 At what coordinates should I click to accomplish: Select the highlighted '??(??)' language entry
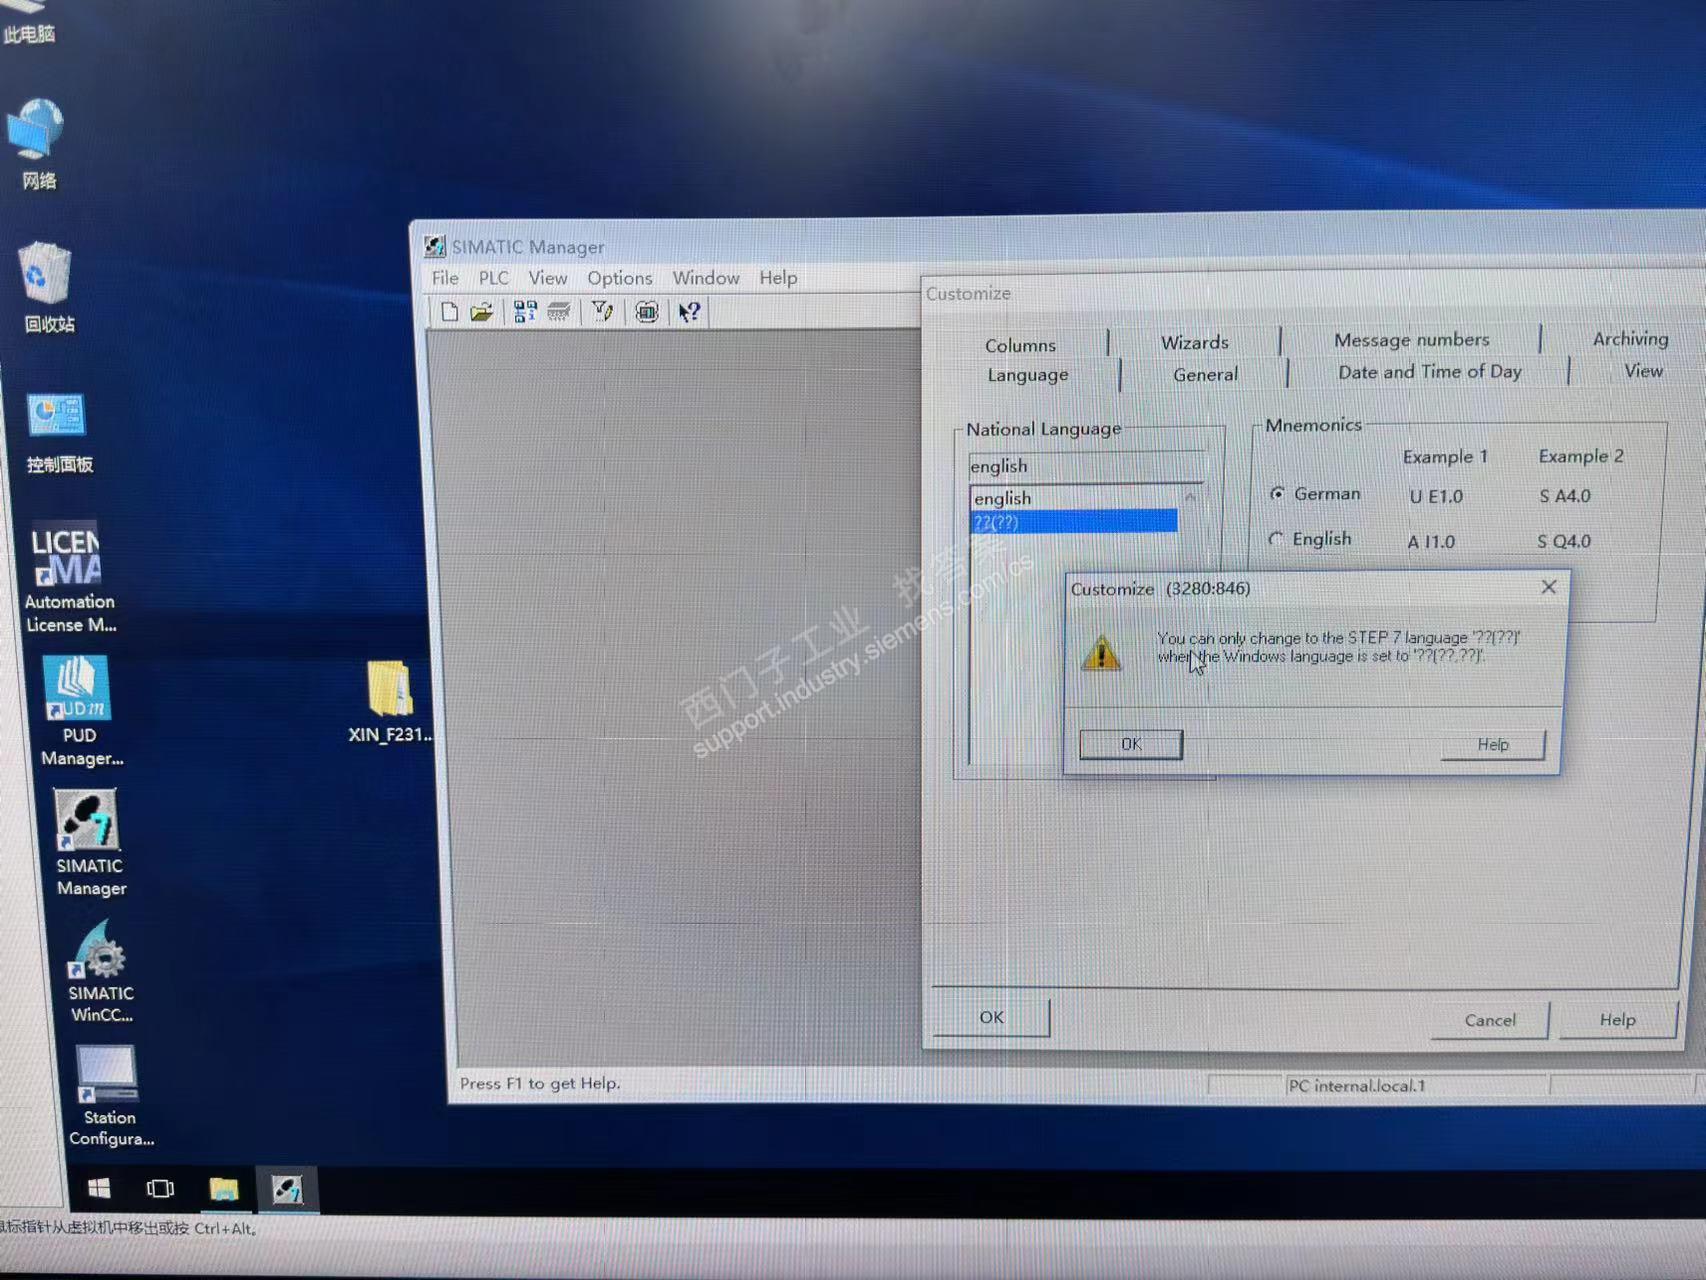1074,522
